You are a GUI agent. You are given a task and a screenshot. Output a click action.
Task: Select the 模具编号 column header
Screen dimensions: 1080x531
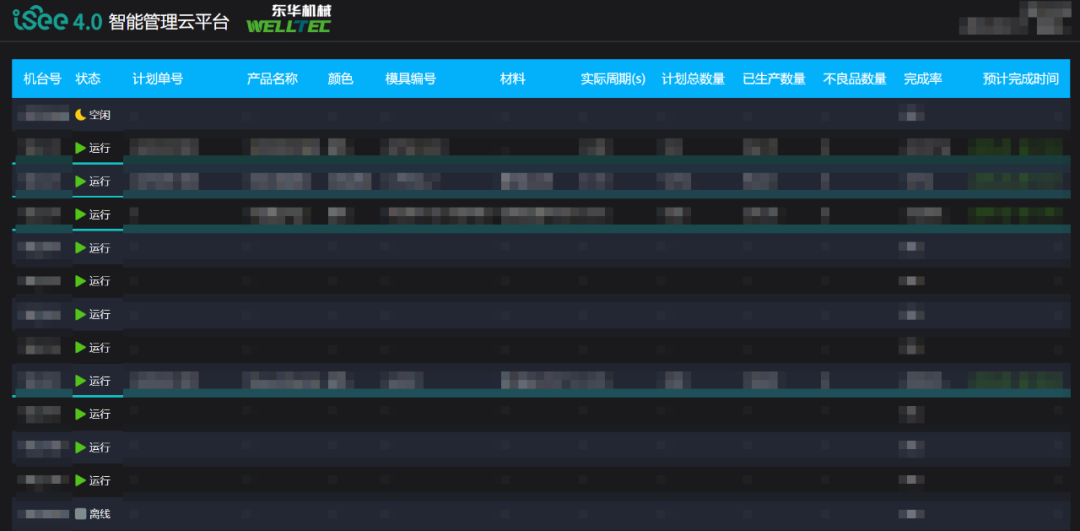[x=410, y=79]
